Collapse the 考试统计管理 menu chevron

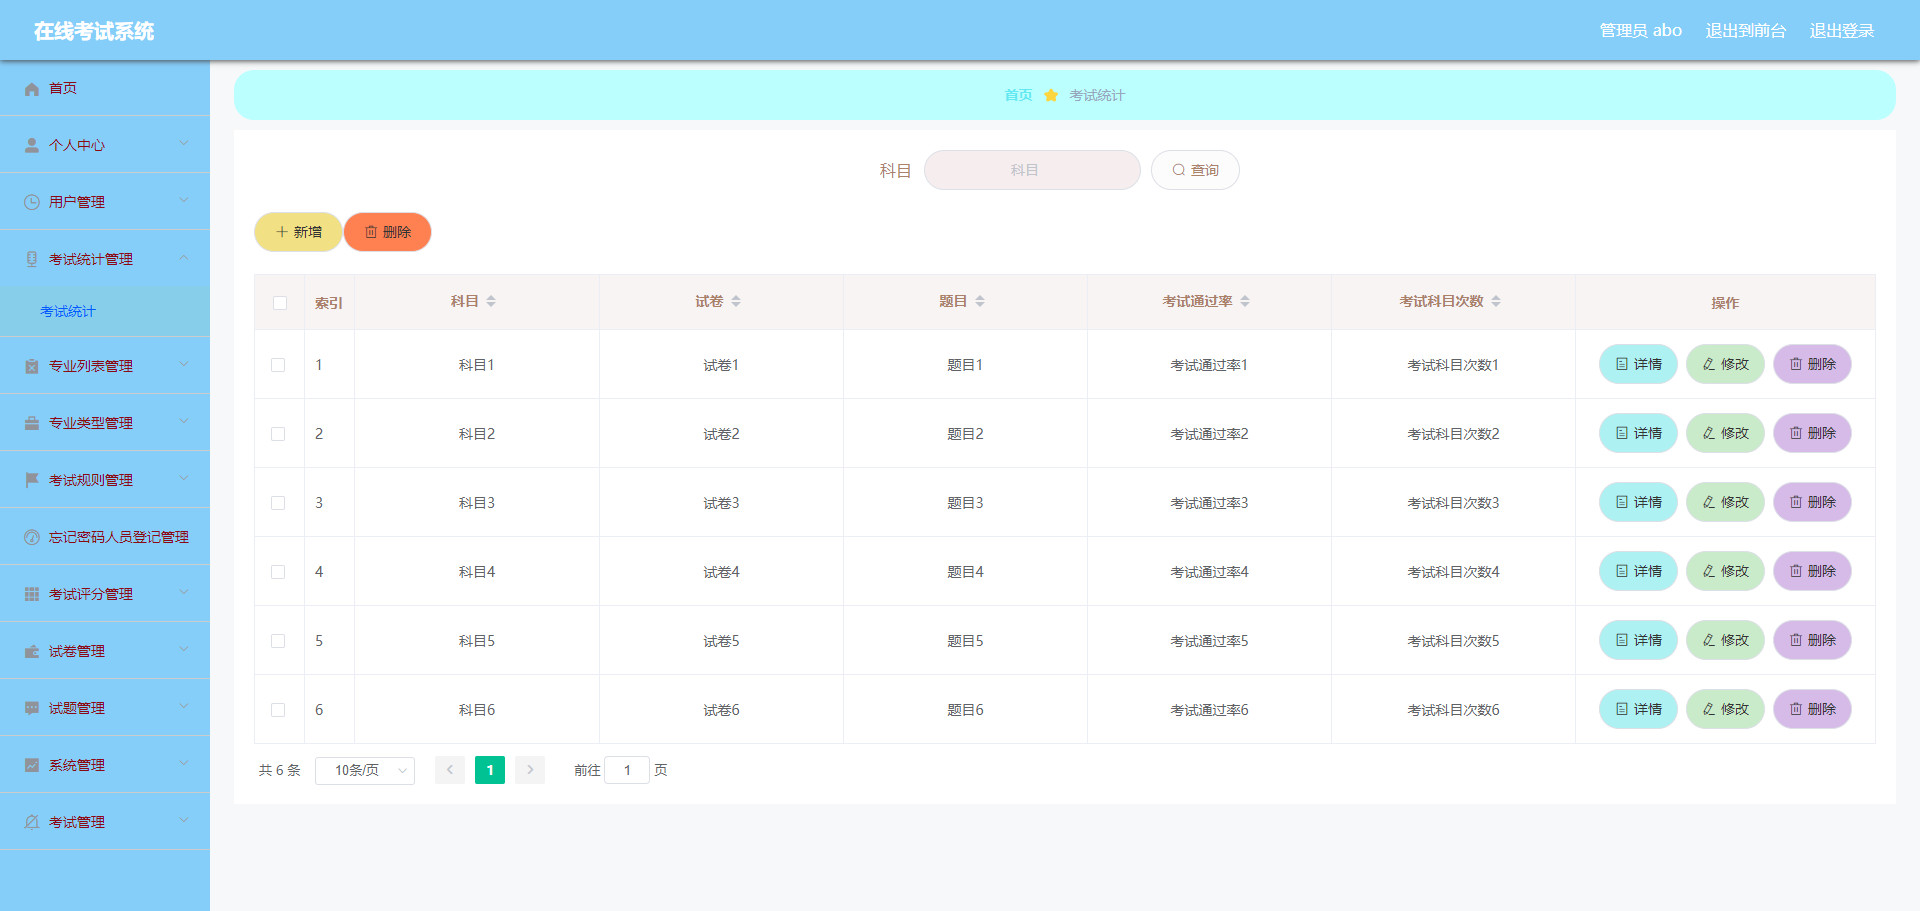click(x=184, y=258)
